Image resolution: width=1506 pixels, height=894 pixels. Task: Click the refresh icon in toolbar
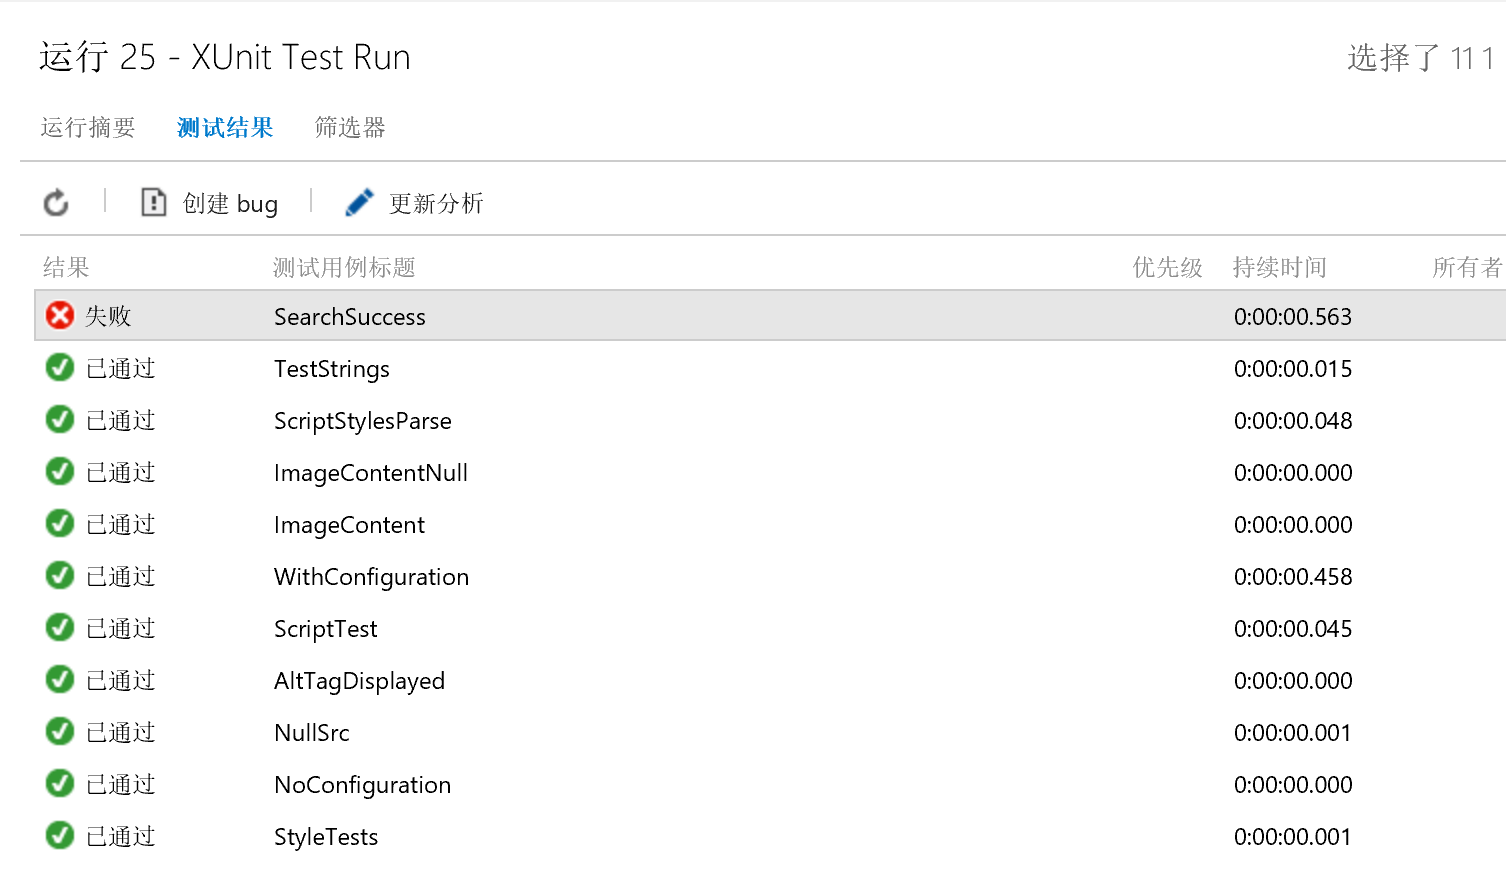pos(56,203)
